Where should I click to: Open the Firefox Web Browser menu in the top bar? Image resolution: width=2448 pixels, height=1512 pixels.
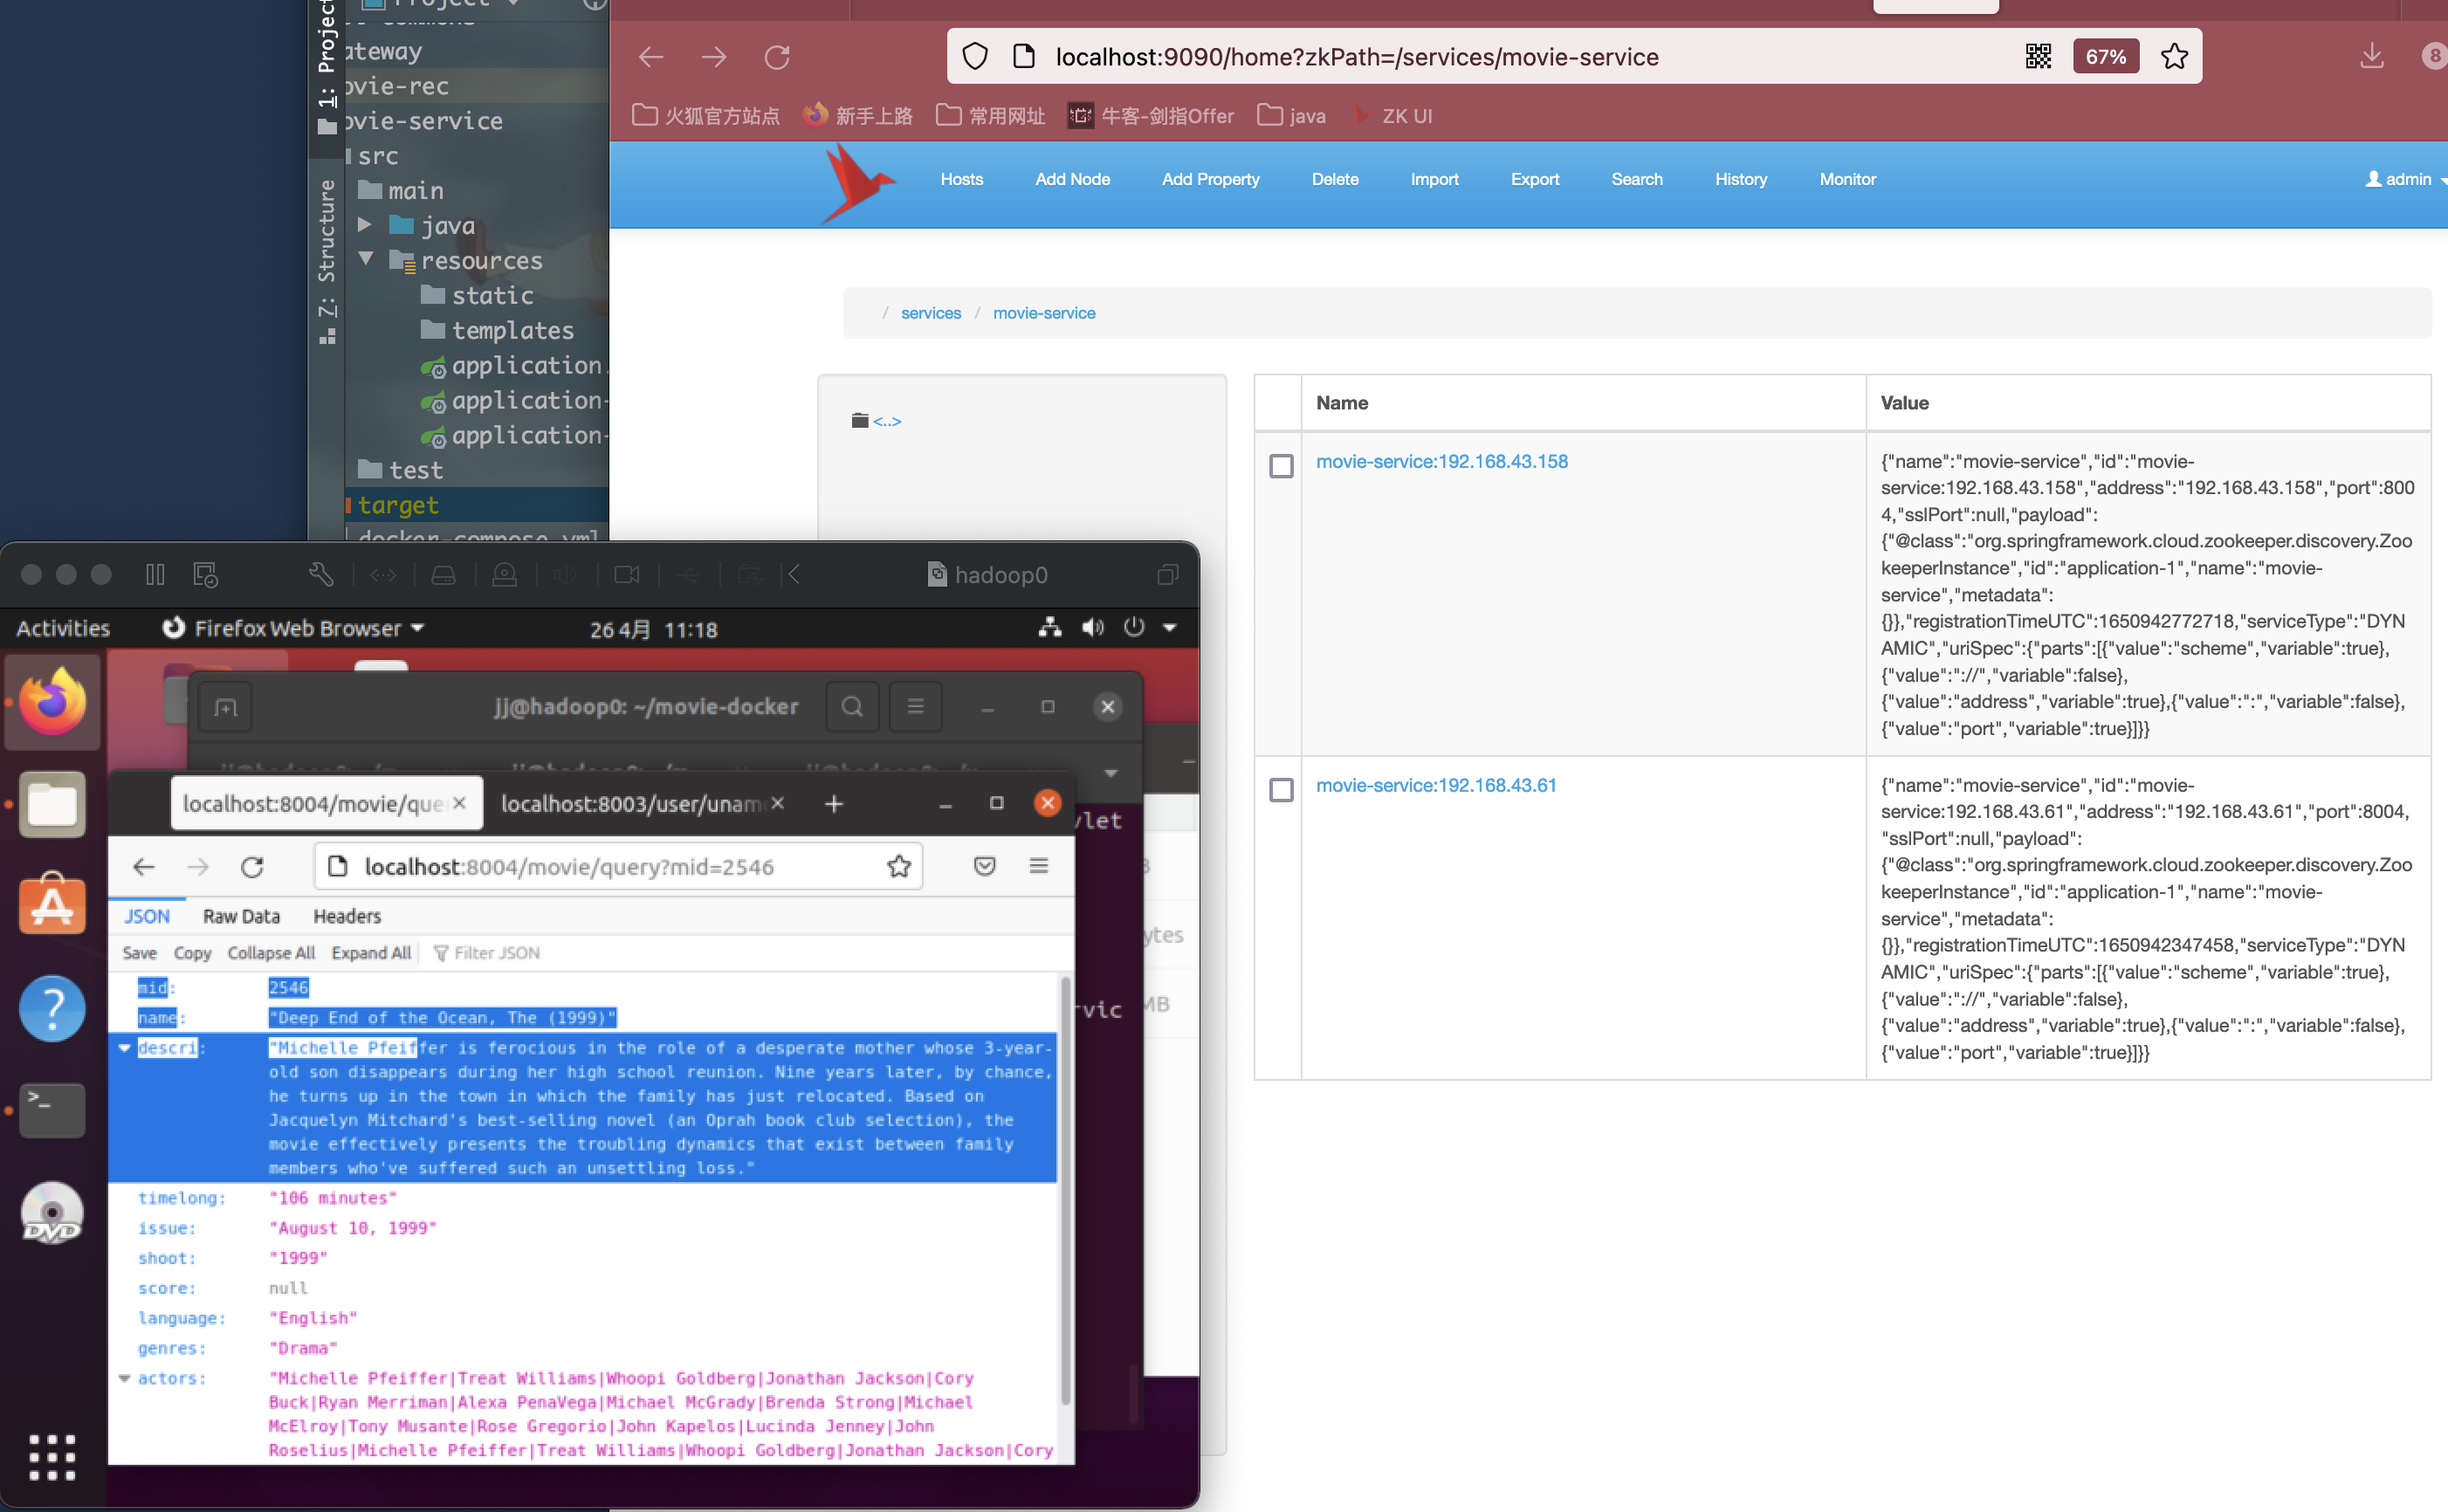tap(291, 628)
